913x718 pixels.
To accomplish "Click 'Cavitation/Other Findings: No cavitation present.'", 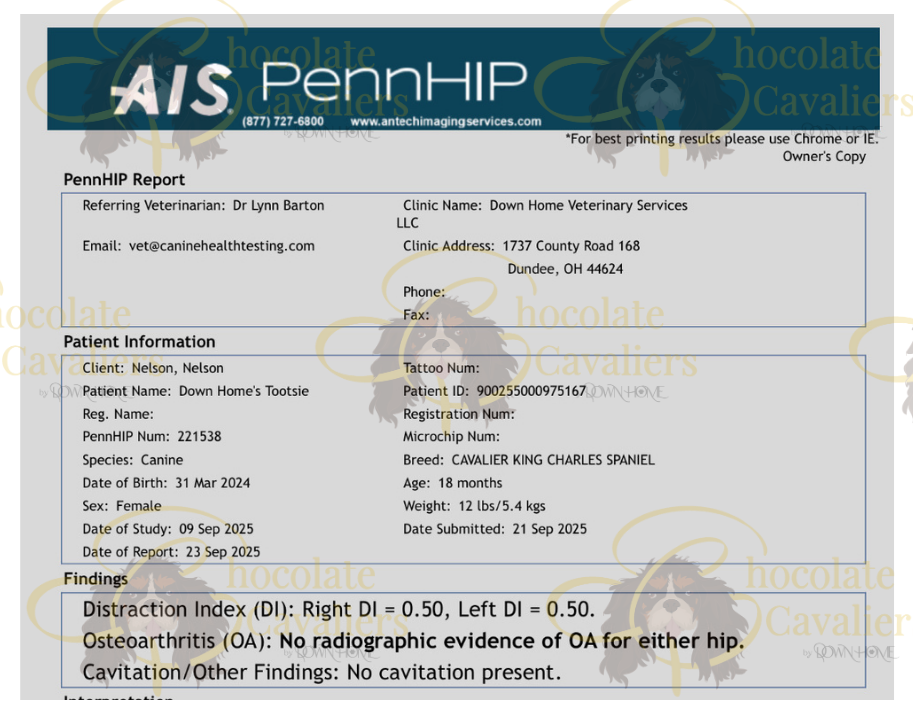I will (322, 673).
